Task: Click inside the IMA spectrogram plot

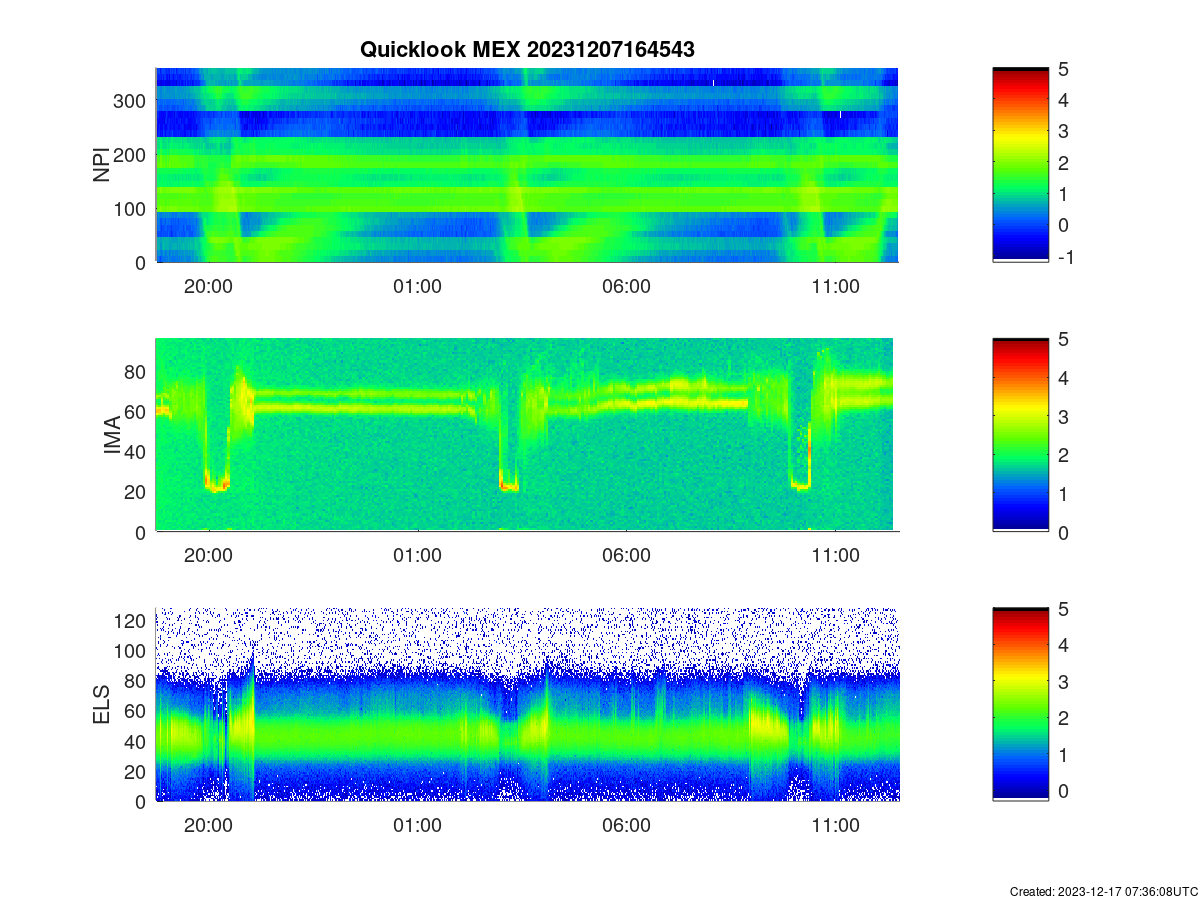Action: coord(525,434)
